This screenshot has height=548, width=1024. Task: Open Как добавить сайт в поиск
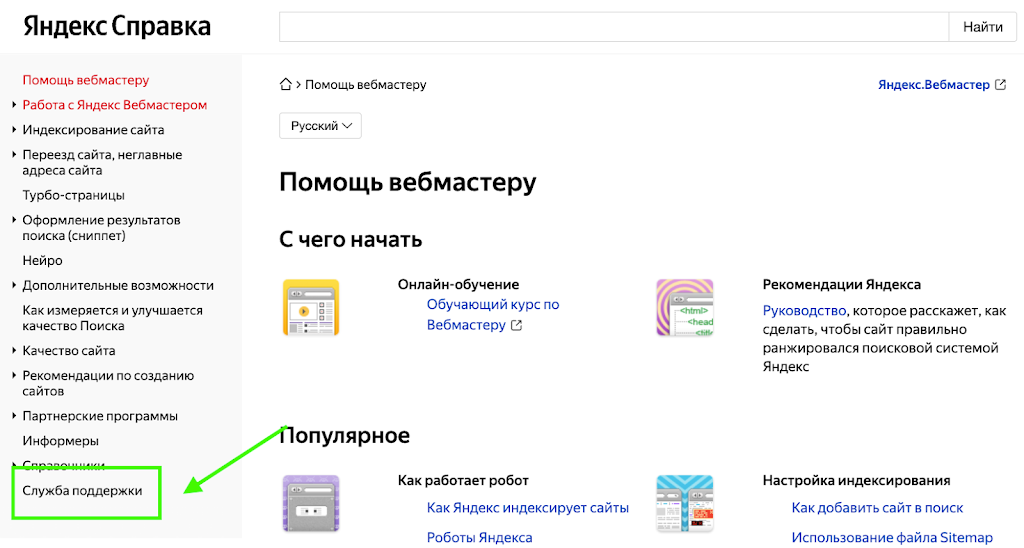click(x=877, y=508)
